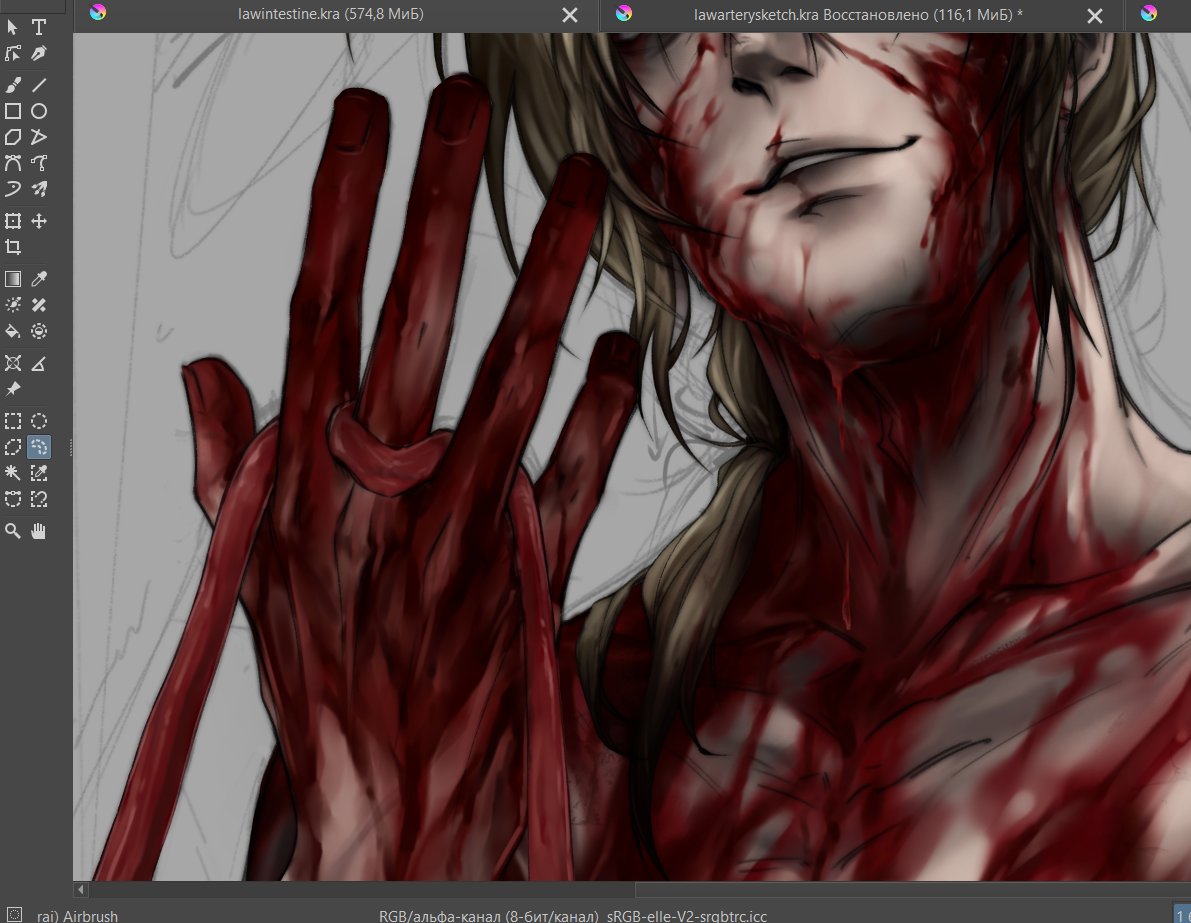This screenshot has width=1191, height=923.
Task: Select the Polyline tool
Action: pyautogui.click(x=39, y=138)
